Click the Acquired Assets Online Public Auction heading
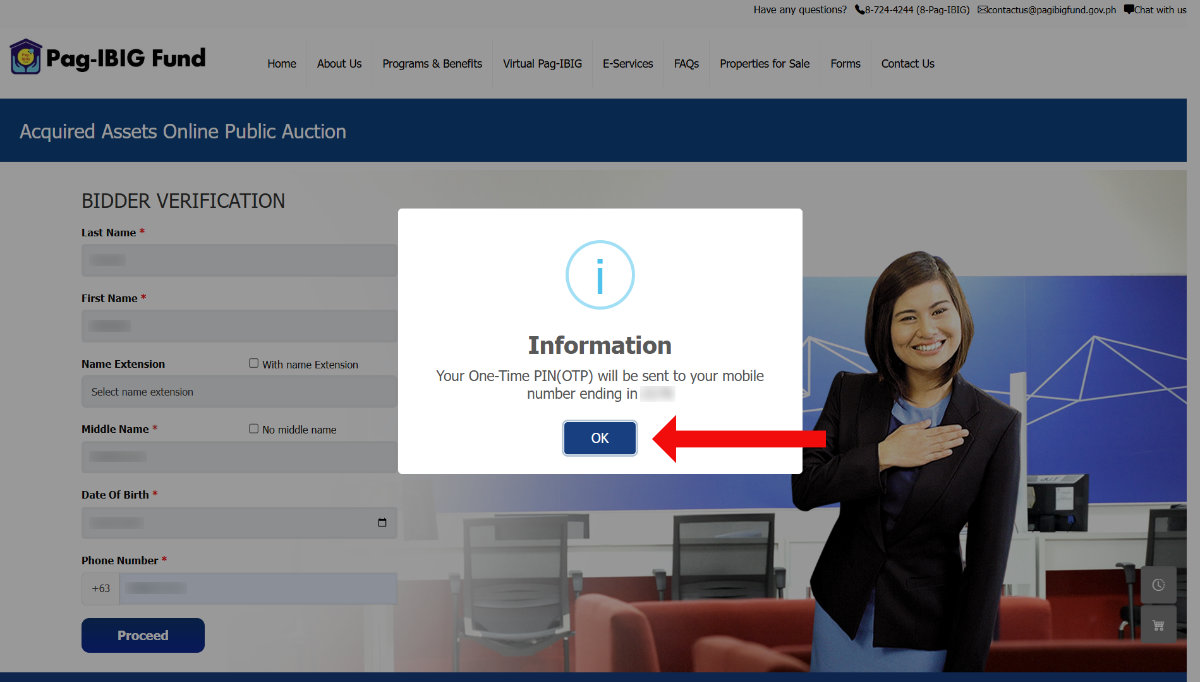The image size is (1200, 682). tap(183, 131)
